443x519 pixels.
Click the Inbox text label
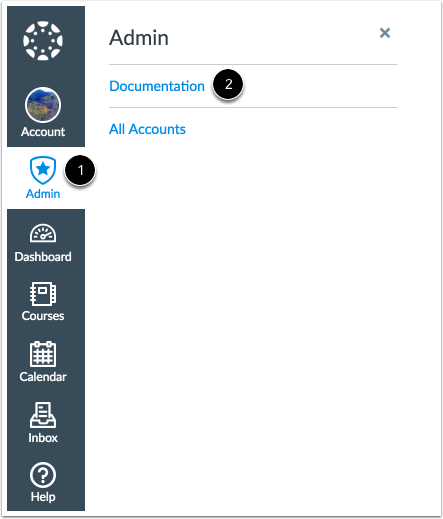pyautogui.click(x=43, y=438)
